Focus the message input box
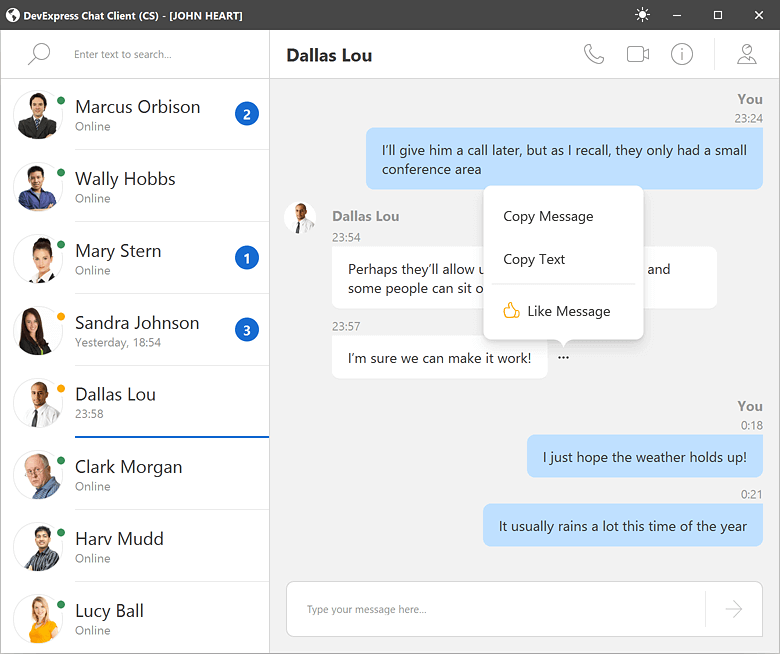The image size is (780, 654). (495, 609)
